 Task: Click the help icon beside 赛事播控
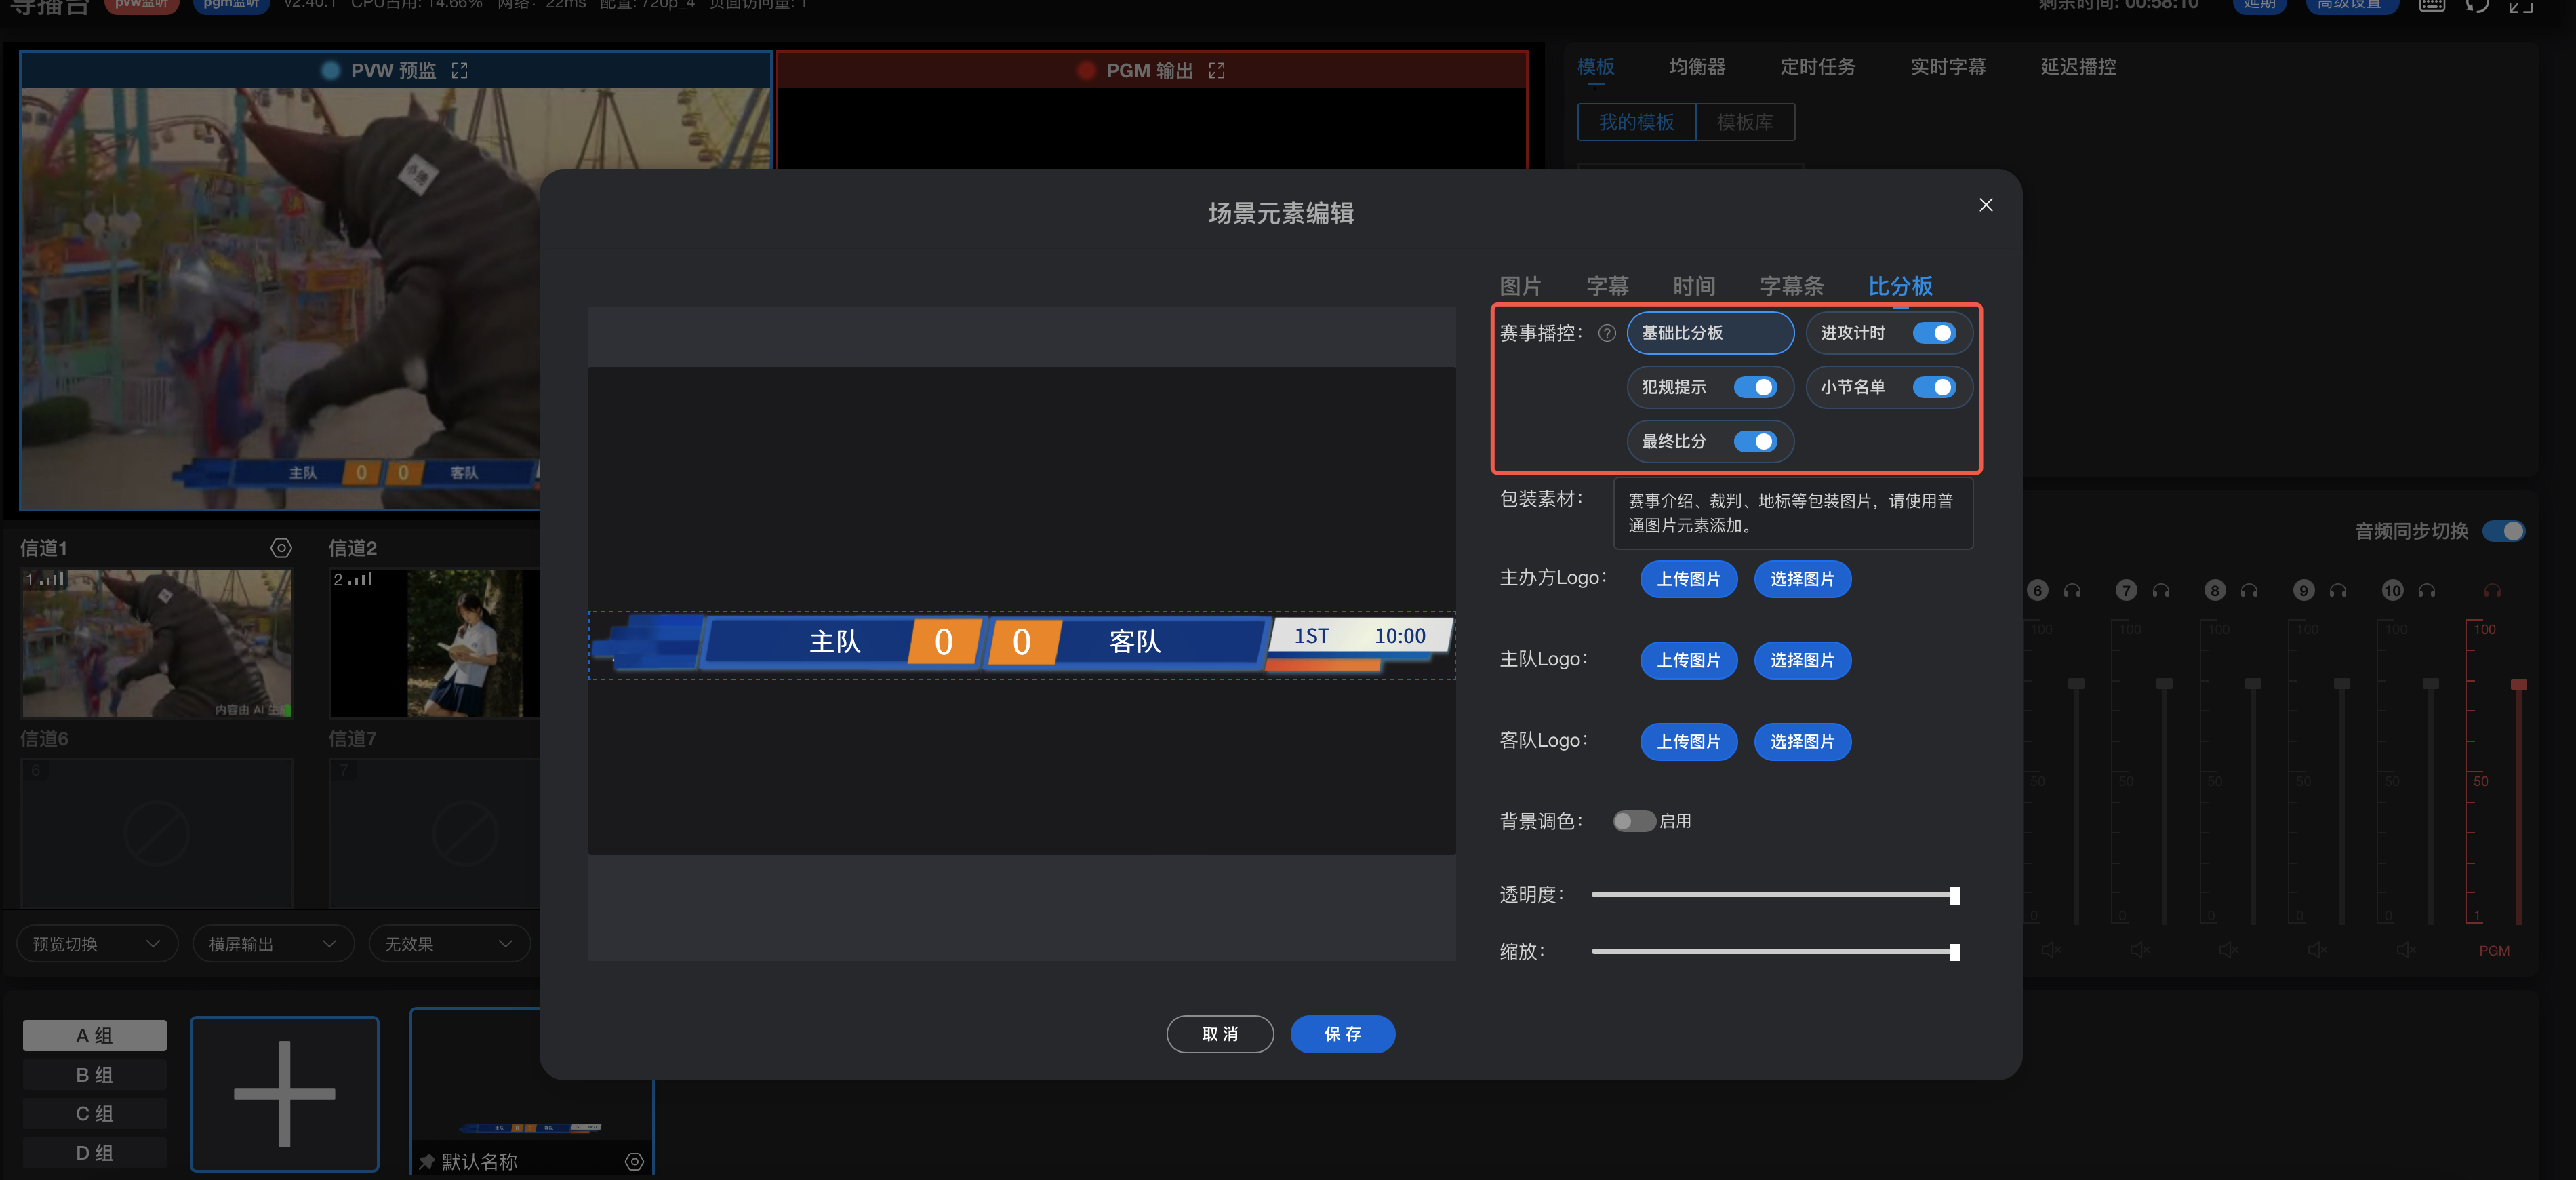pyautogui.click(x=1606, y=333)
